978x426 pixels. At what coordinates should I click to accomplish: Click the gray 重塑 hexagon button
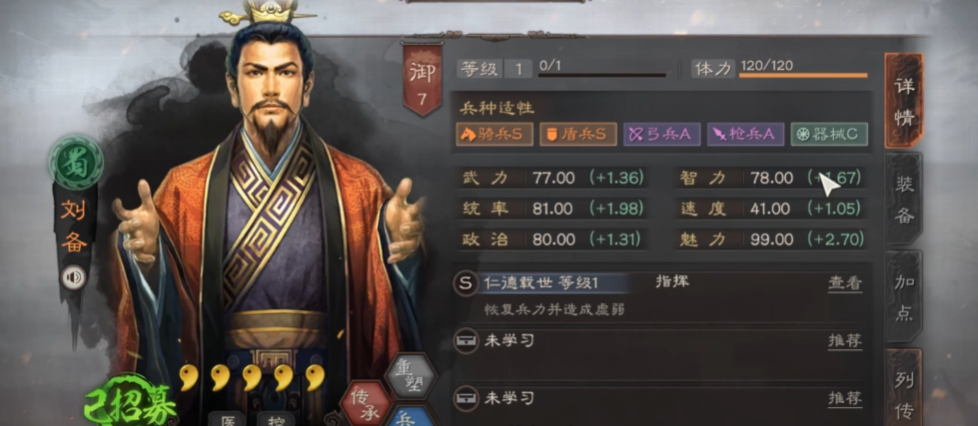tap(410, 375)
